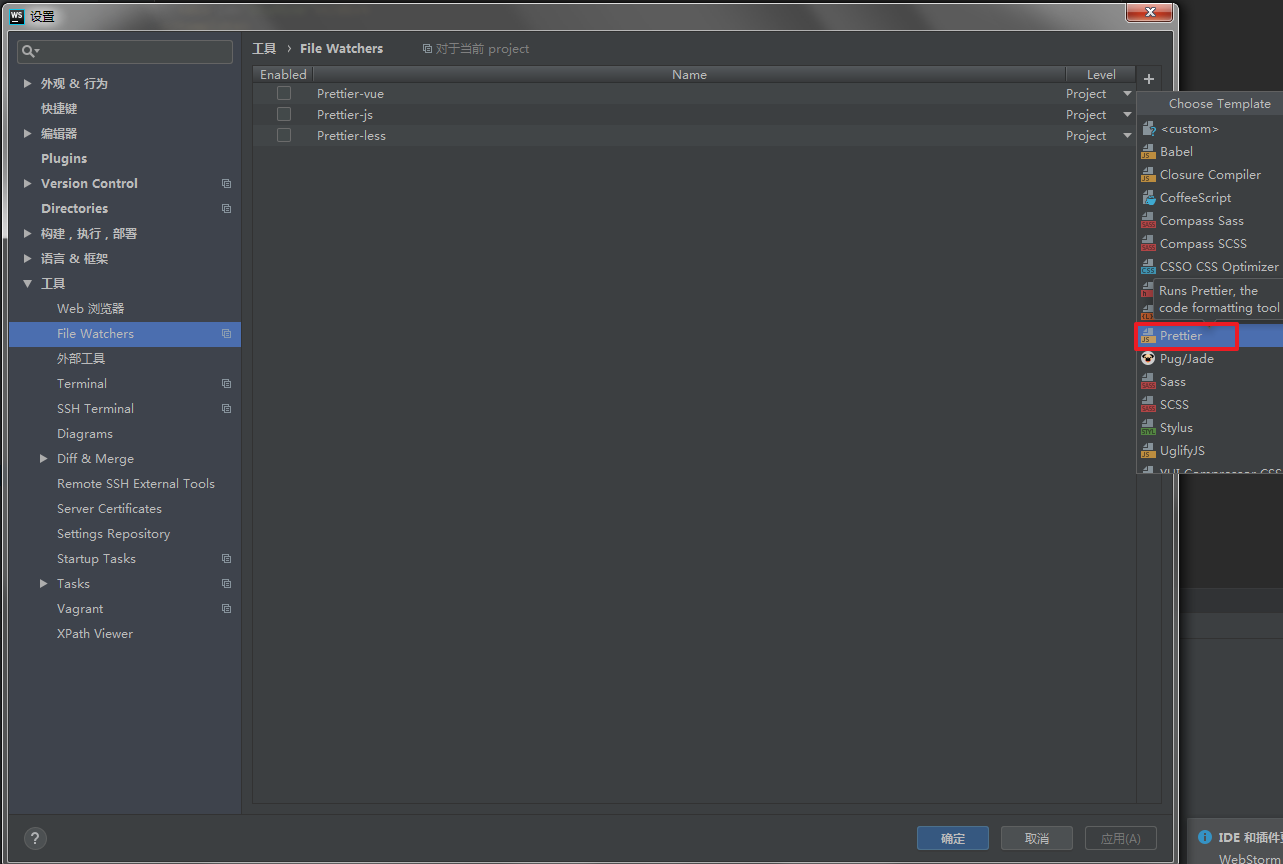Screen dimensions: 1283x864
Task: Sort by the Enabled column header
Action: pyautogui.click(x=283, y=75)
